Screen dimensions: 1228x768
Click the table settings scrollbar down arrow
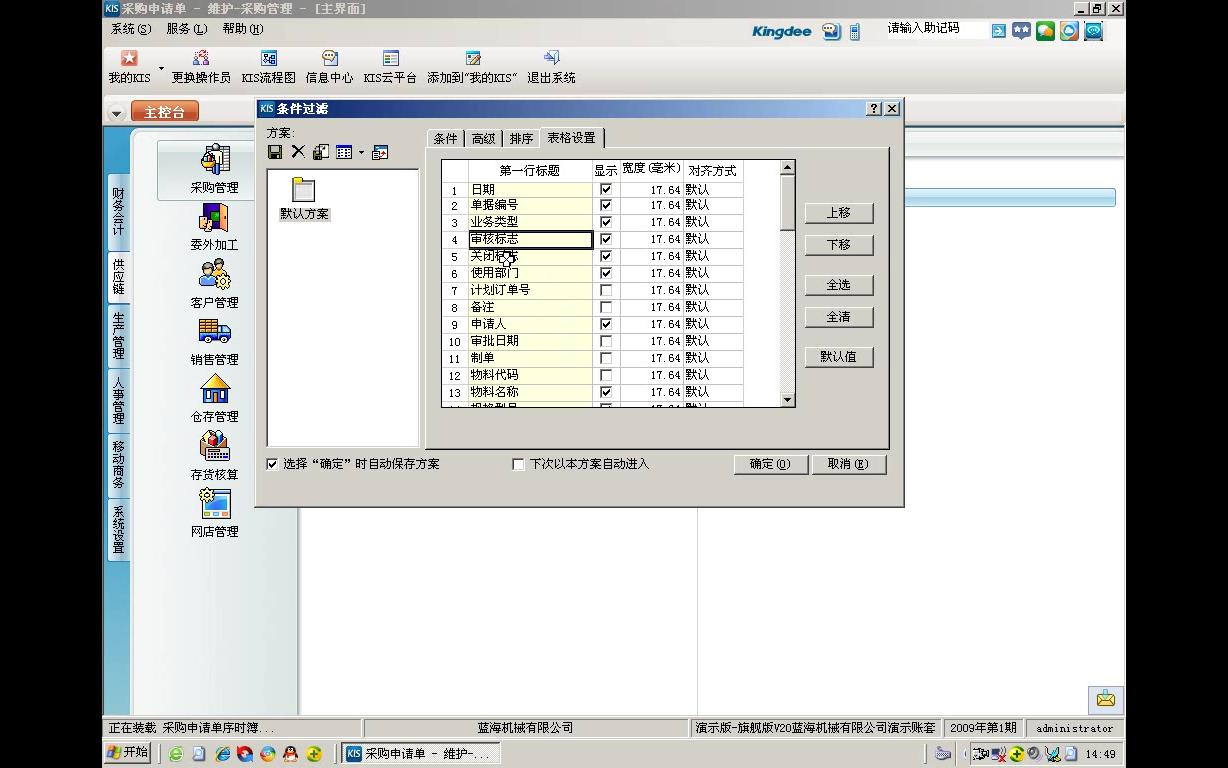click(x=787, y=399)
